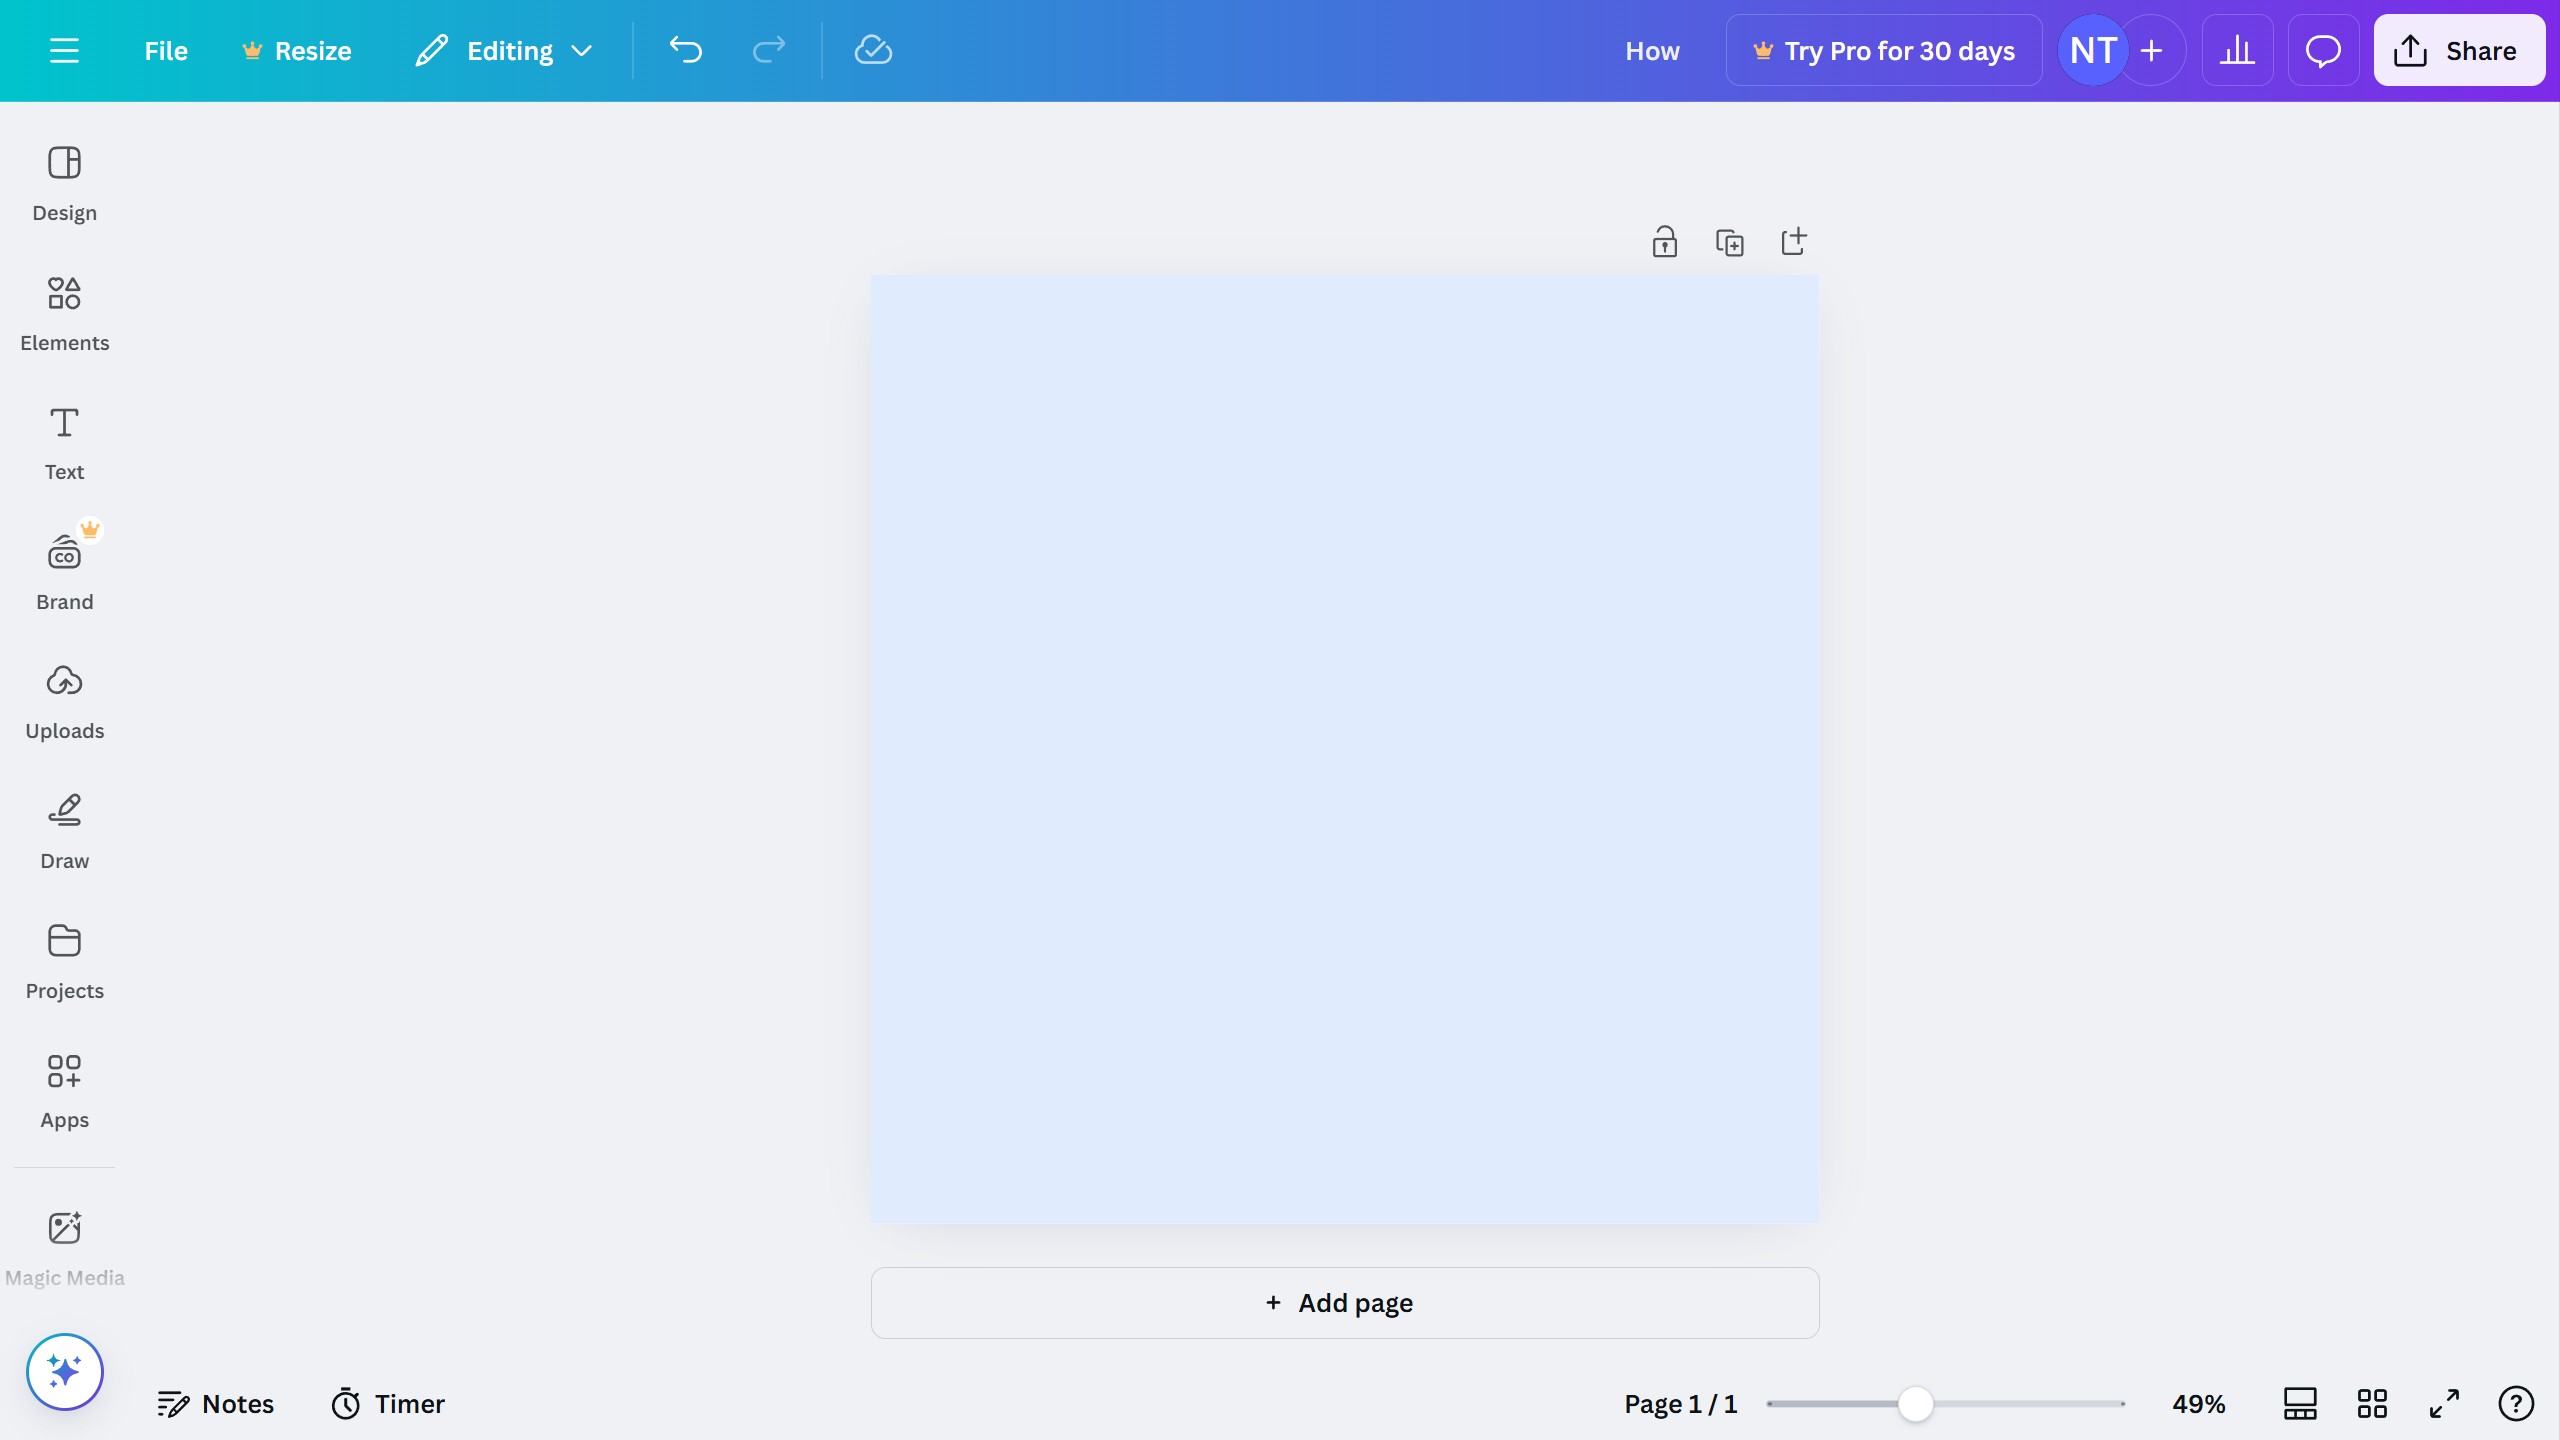2560x1440 pixels.
Task: Toggle the page lock
Action: click(x=1663, y=241)
